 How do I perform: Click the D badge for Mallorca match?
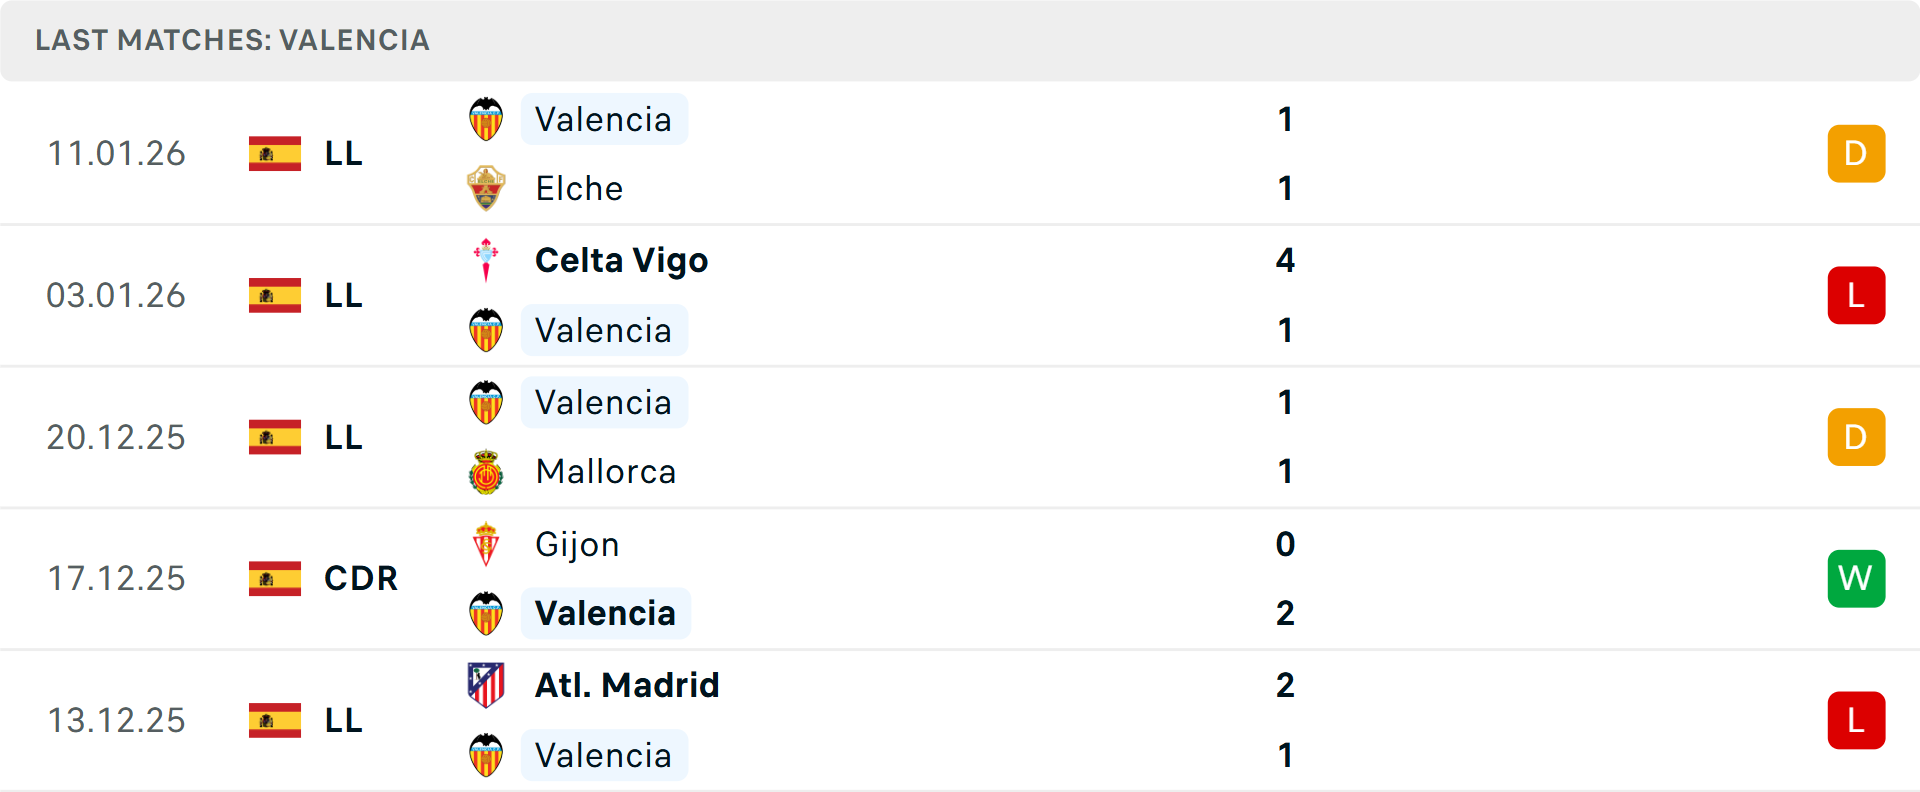coord(1856,437)
